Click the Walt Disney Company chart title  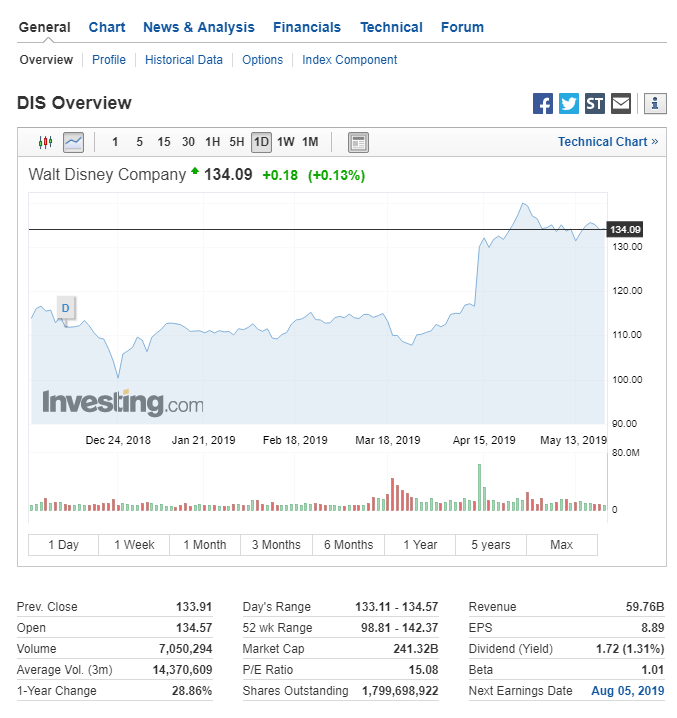107,175
